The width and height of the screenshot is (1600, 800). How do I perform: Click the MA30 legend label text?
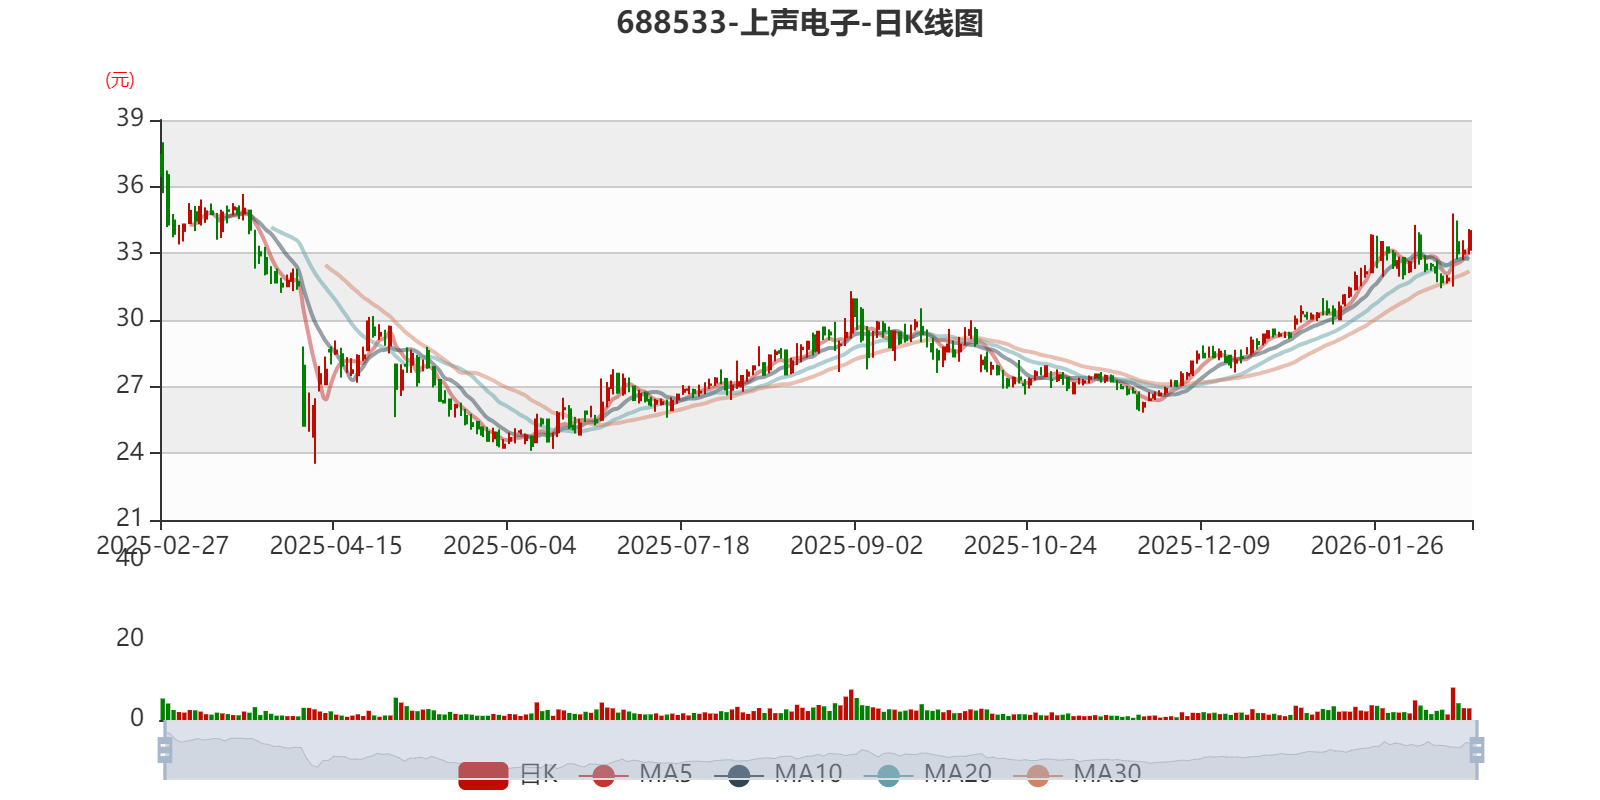1107,773
